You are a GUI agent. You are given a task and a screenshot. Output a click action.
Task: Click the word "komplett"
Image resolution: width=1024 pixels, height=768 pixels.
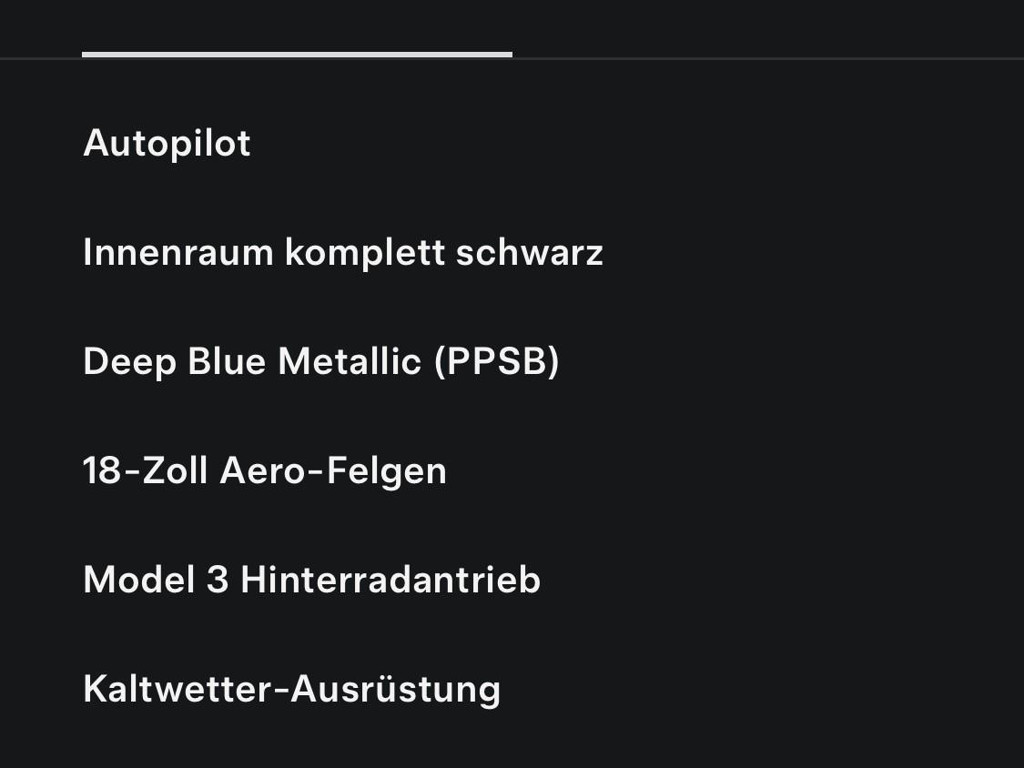[365, 252]
